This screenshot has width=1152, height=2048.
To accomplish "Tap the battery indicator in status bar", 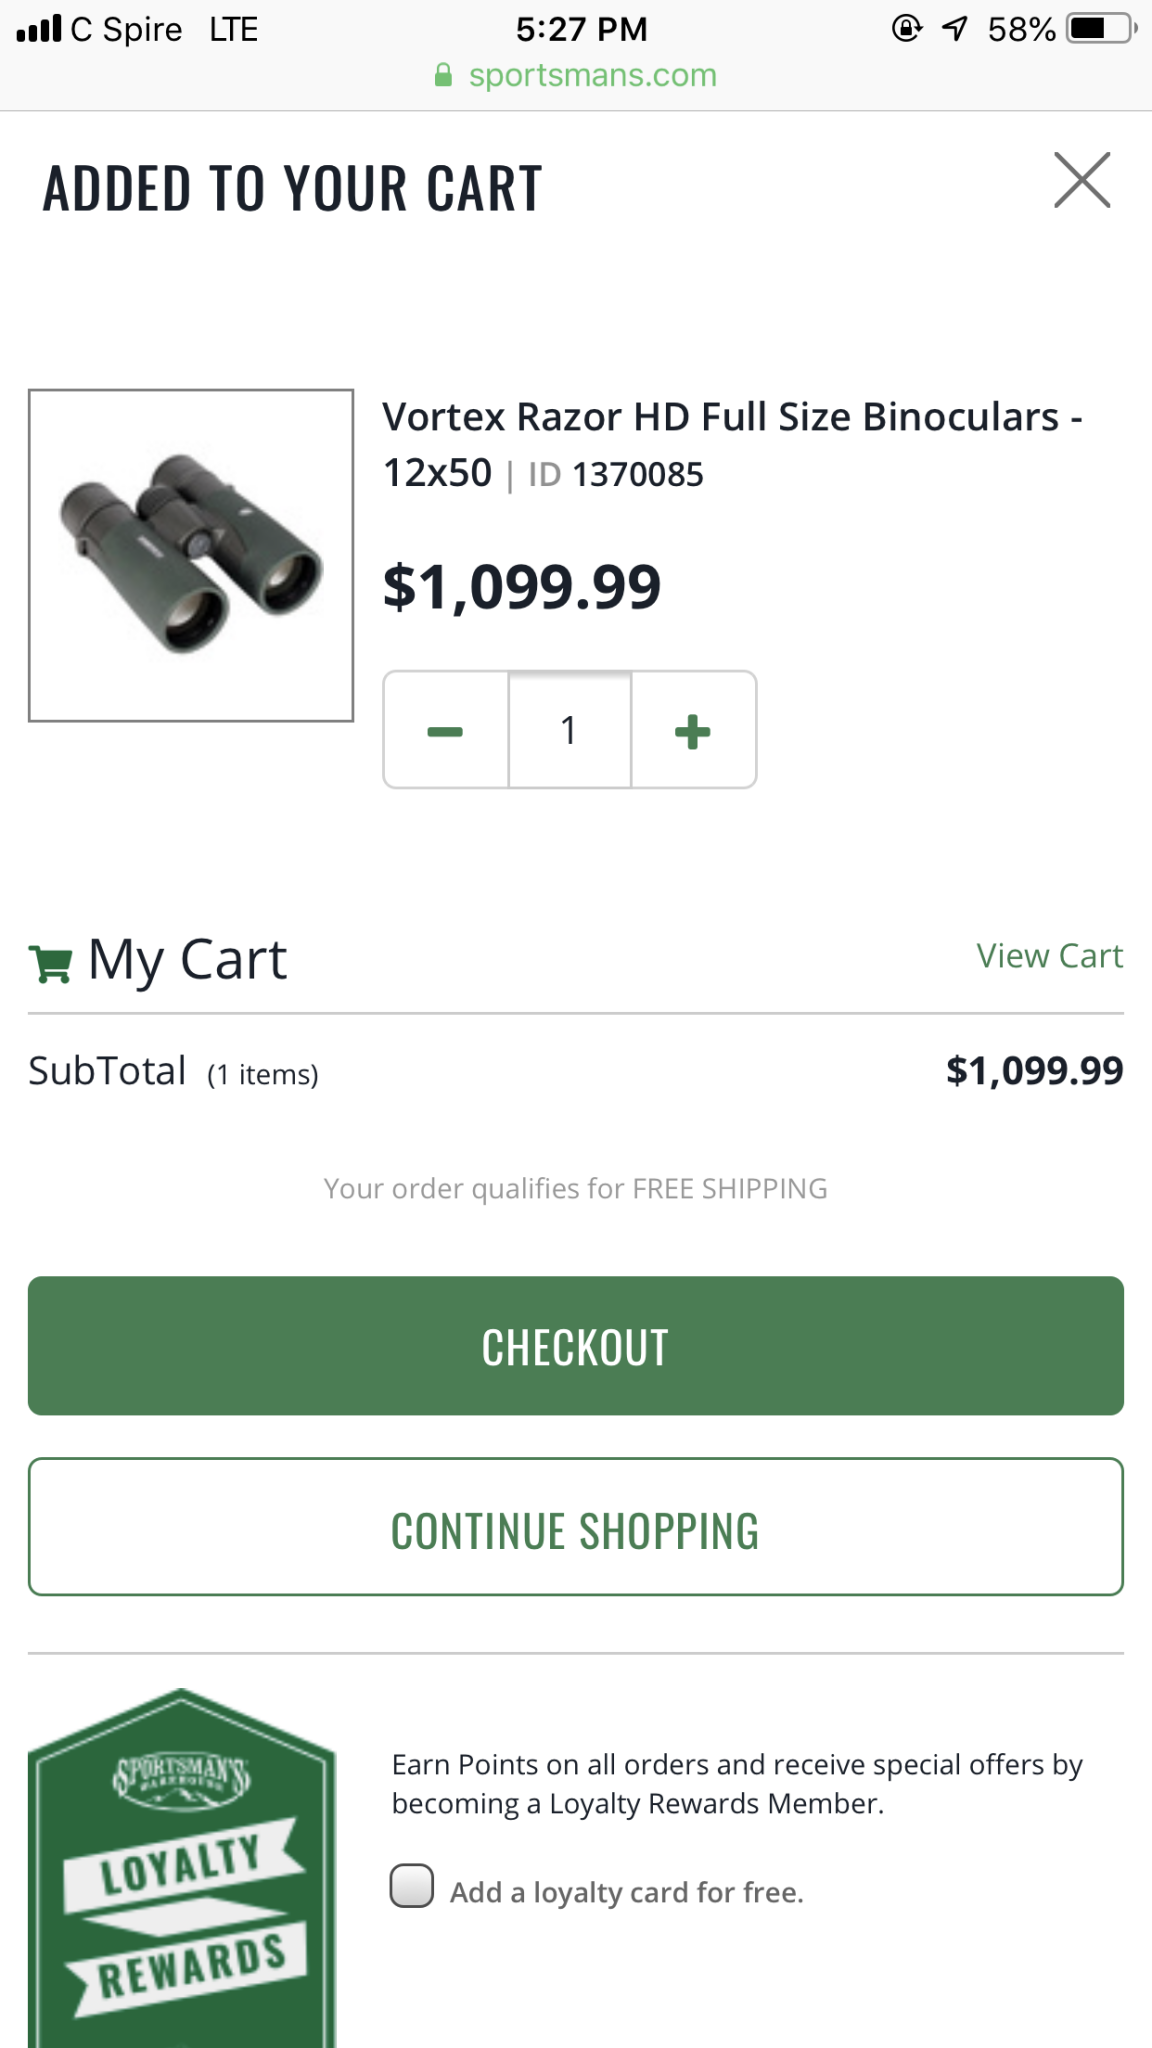I will click(1101, 28).
